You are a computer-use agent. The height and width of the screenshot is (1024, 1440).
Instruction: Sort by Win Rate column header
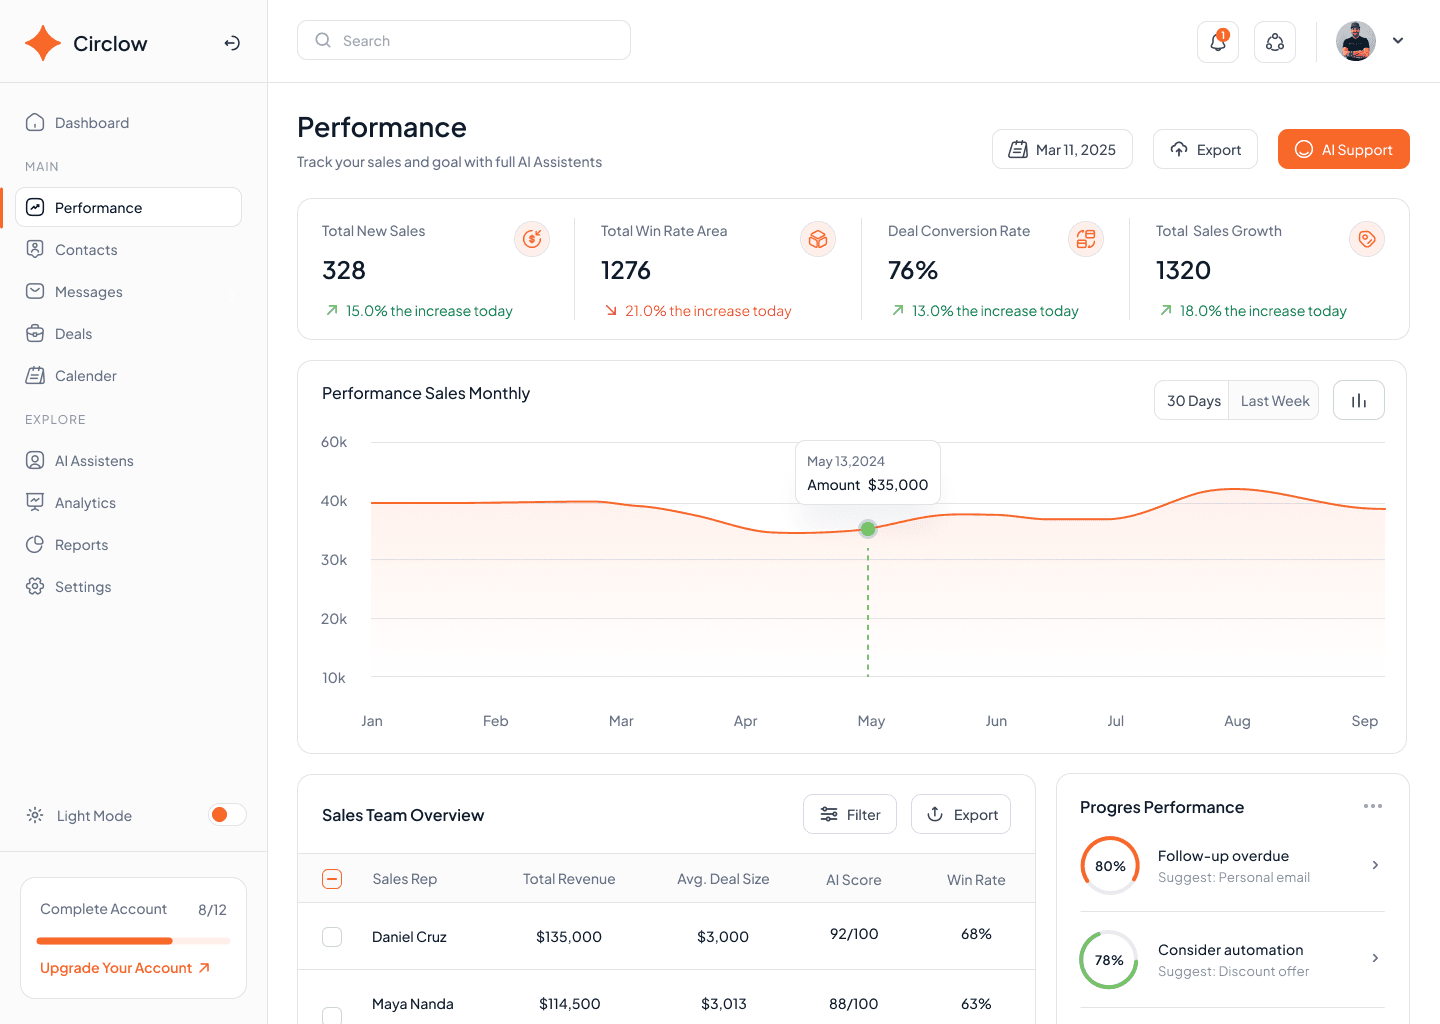(976, 880)
